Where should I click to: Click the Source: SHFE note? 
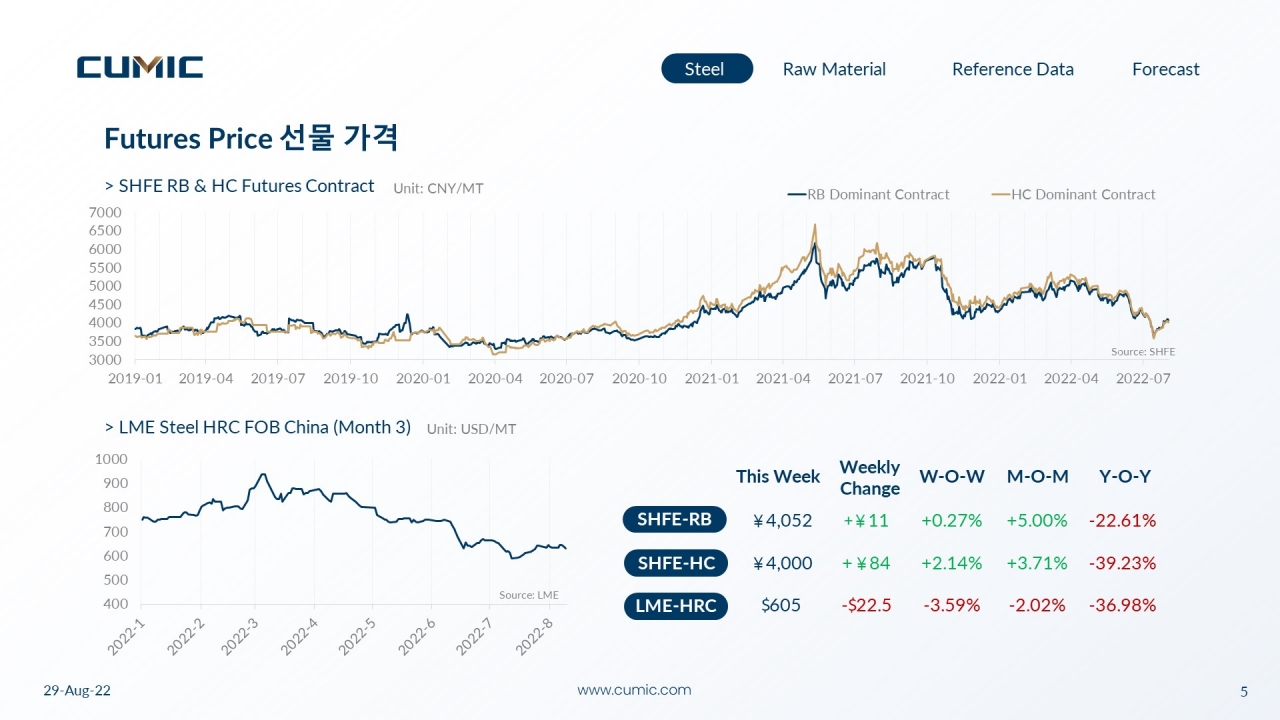click(x=1143, y=352)
